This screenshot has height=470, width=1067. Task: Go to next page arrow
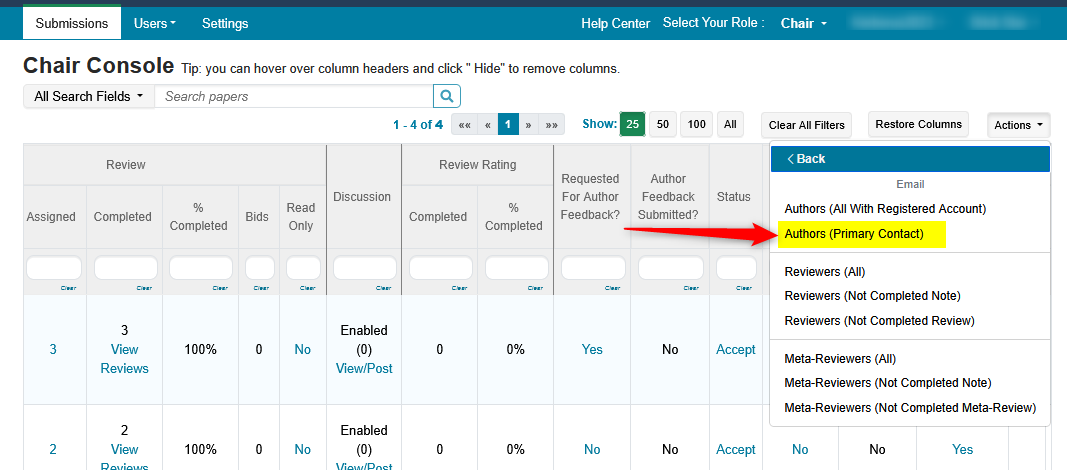[x=529, y=125]
